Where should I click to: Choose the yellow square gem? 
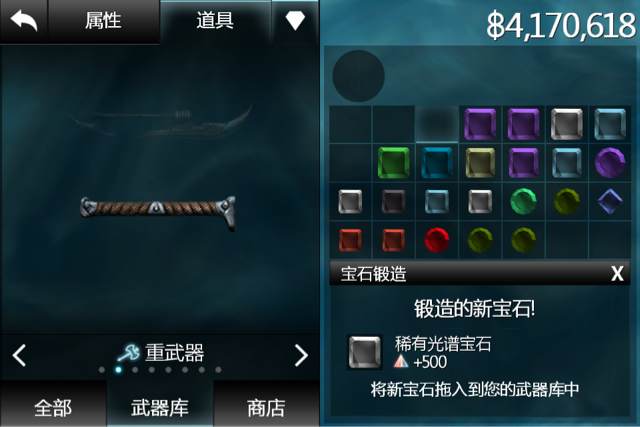(480, 163)
